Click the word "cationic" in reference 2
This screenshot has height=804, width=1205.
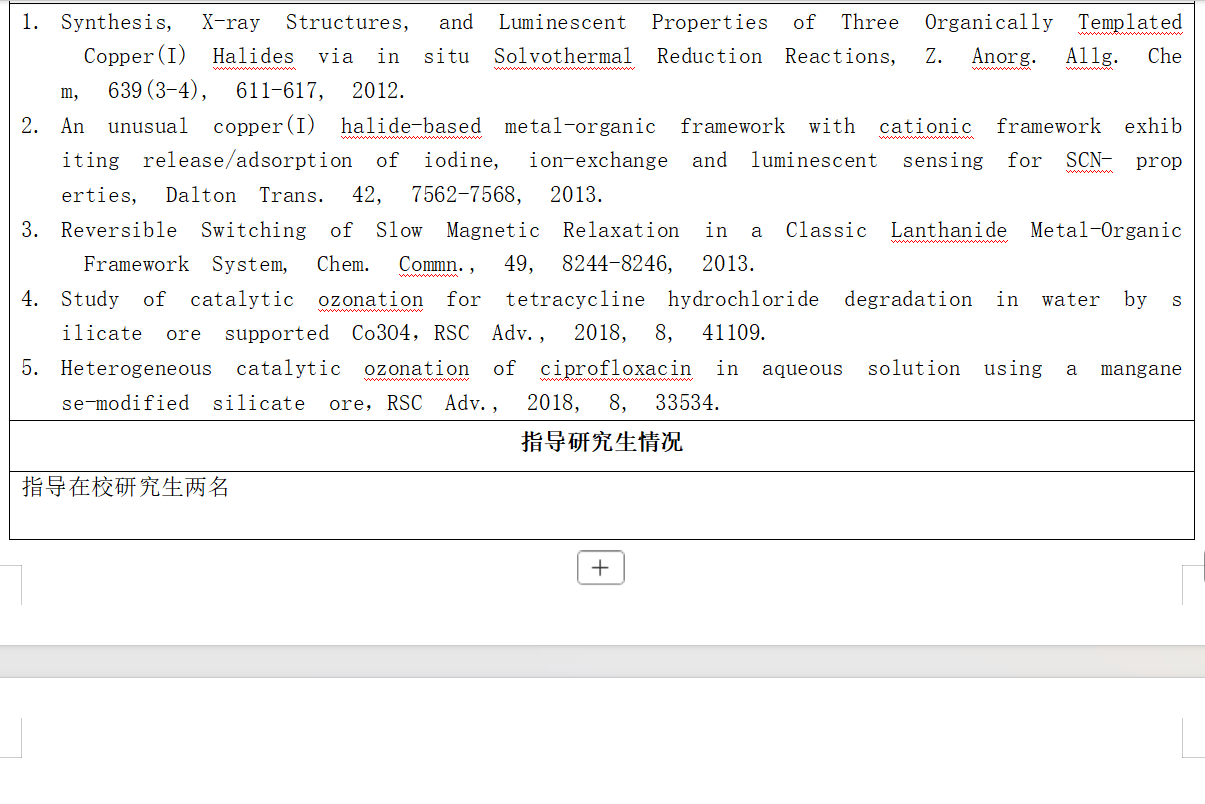(925, 126)
